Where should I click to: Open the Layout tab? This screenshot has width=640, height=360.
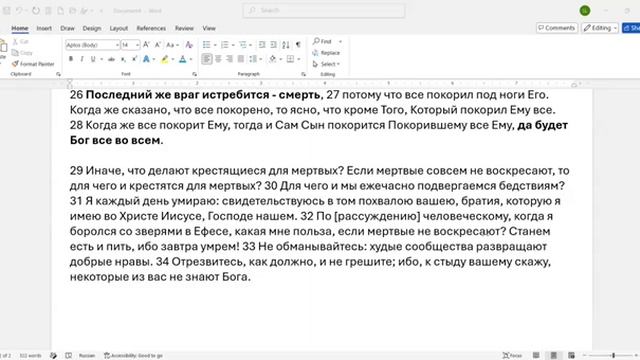pyautogui.click(x=119, y=28)
